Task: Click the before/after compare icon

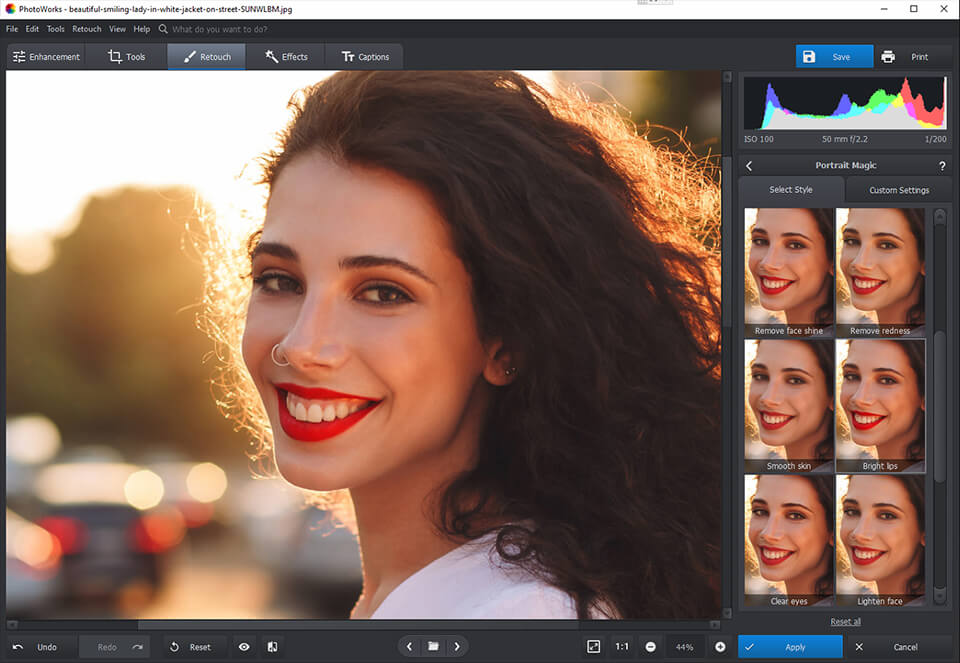Action: pyautogui.click(x=272, y=647)
